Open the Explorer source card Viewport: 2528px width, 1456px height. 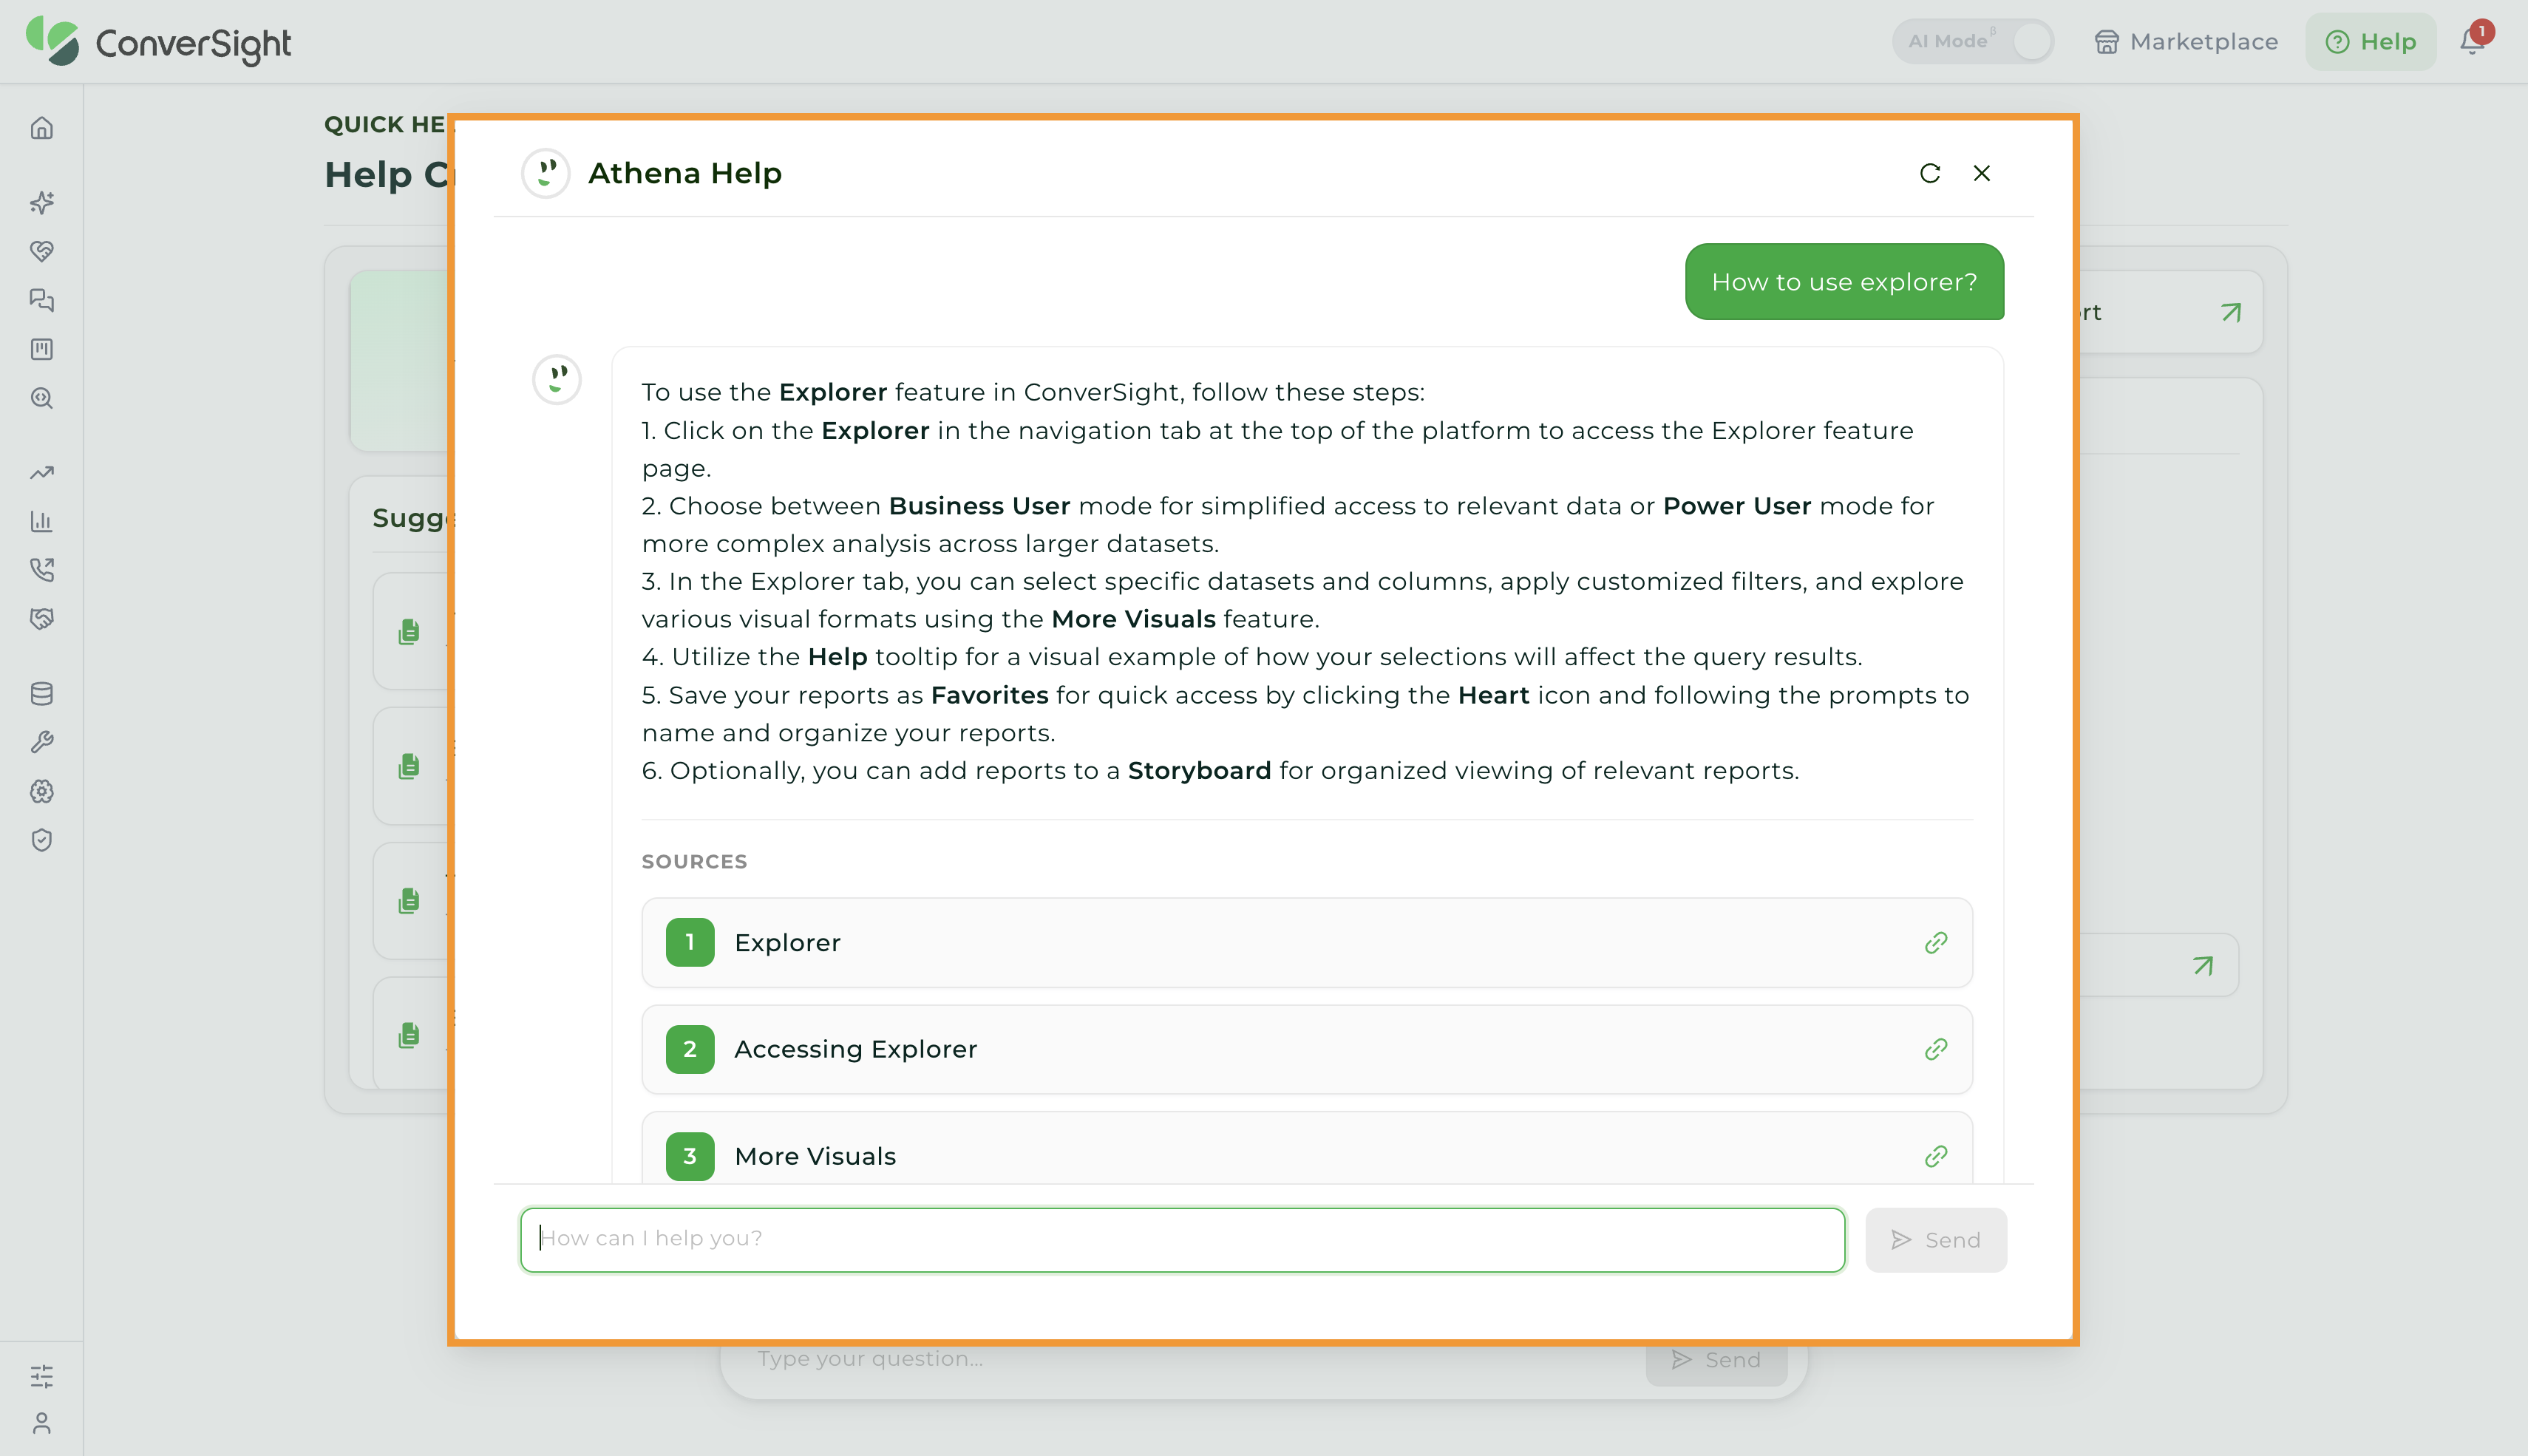[x=1306, y=942]
